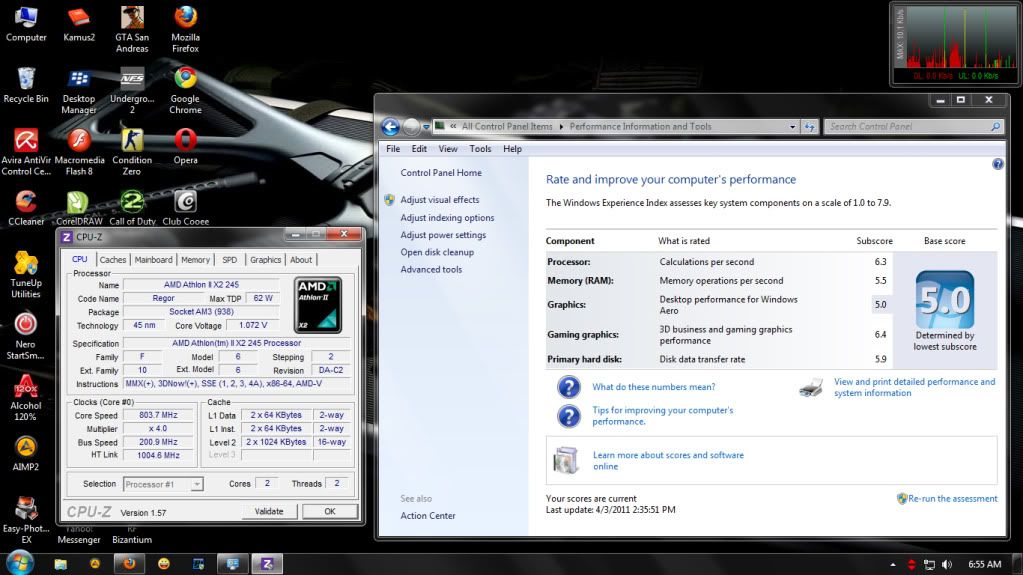Image resolution: width=1023 pixels, height=575 pixels.
Task: Open Action Center link
Action: [x=428, y=516]
